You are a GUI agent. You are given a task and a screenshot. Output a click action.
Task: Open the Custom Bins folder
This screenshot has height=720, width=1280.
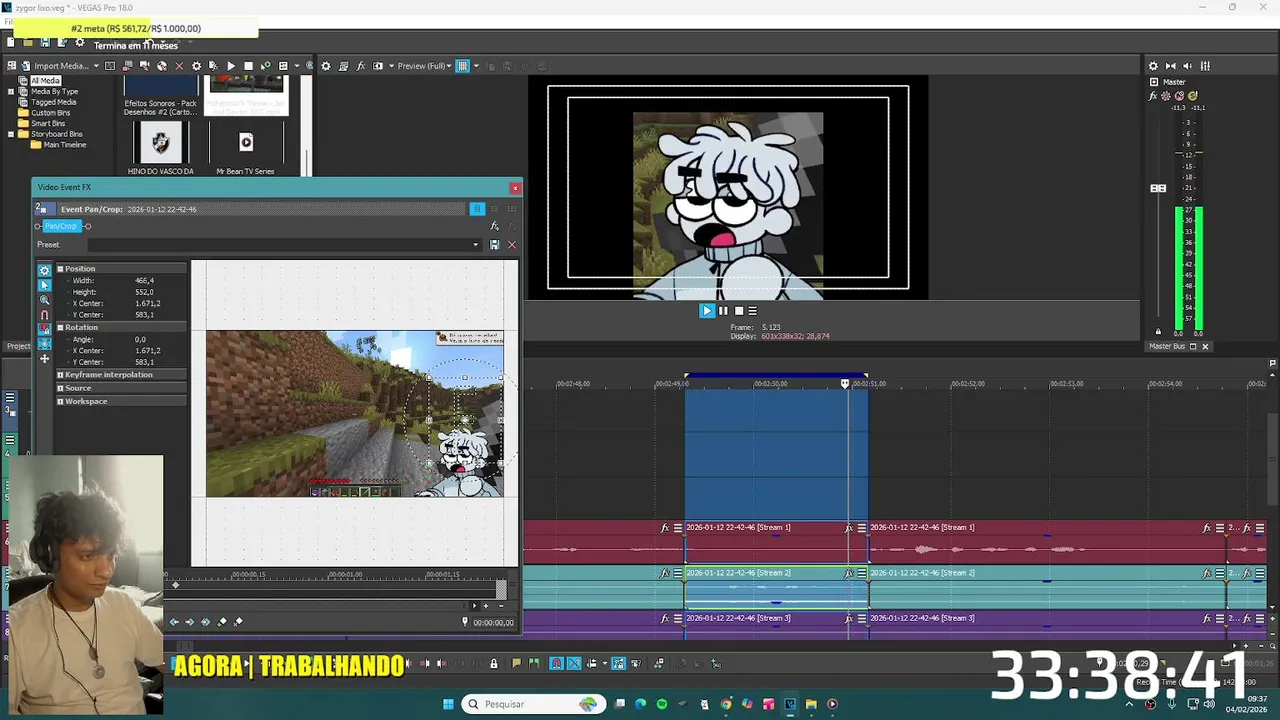click(x=50, y=113)
